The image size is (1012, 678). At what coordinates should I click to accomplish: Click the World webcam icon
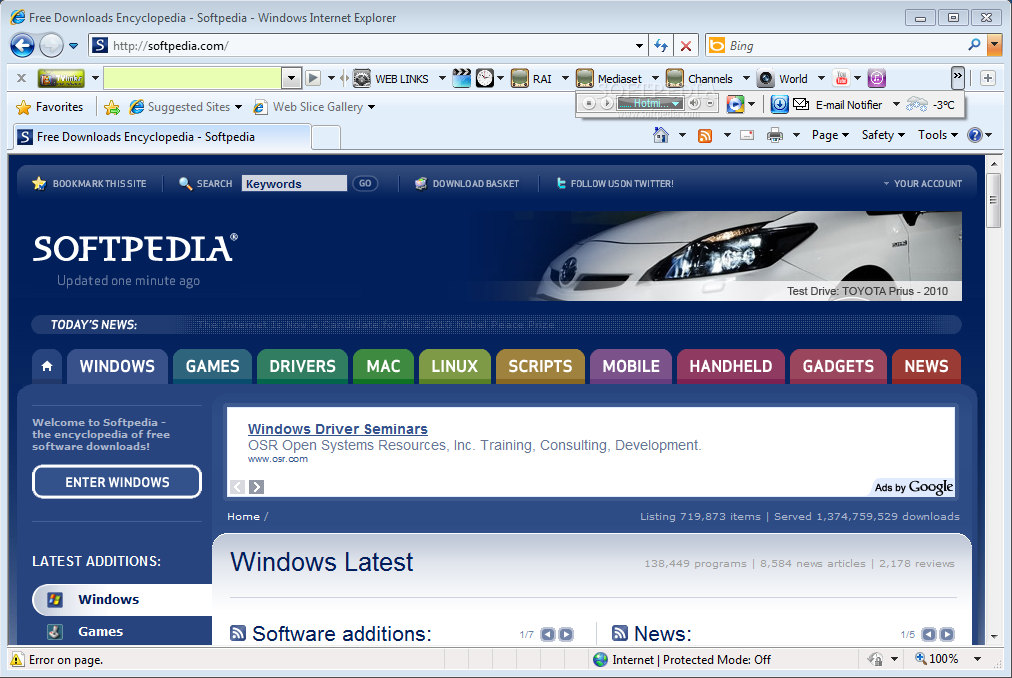(765, 79)
